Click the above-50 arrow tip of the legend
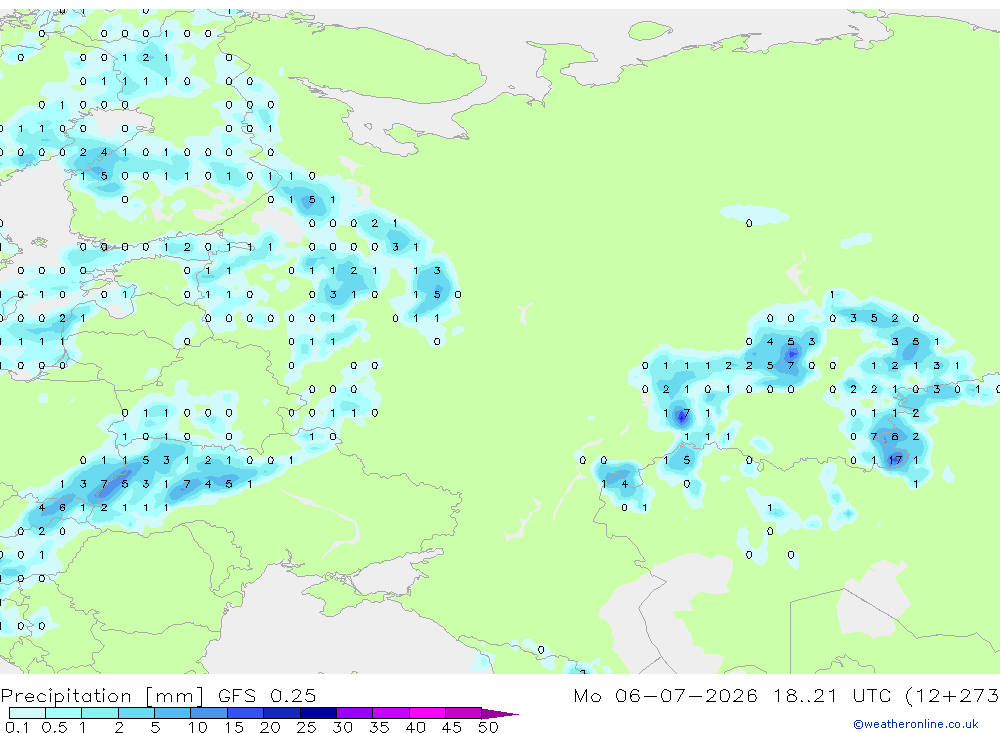 (500, 714)
